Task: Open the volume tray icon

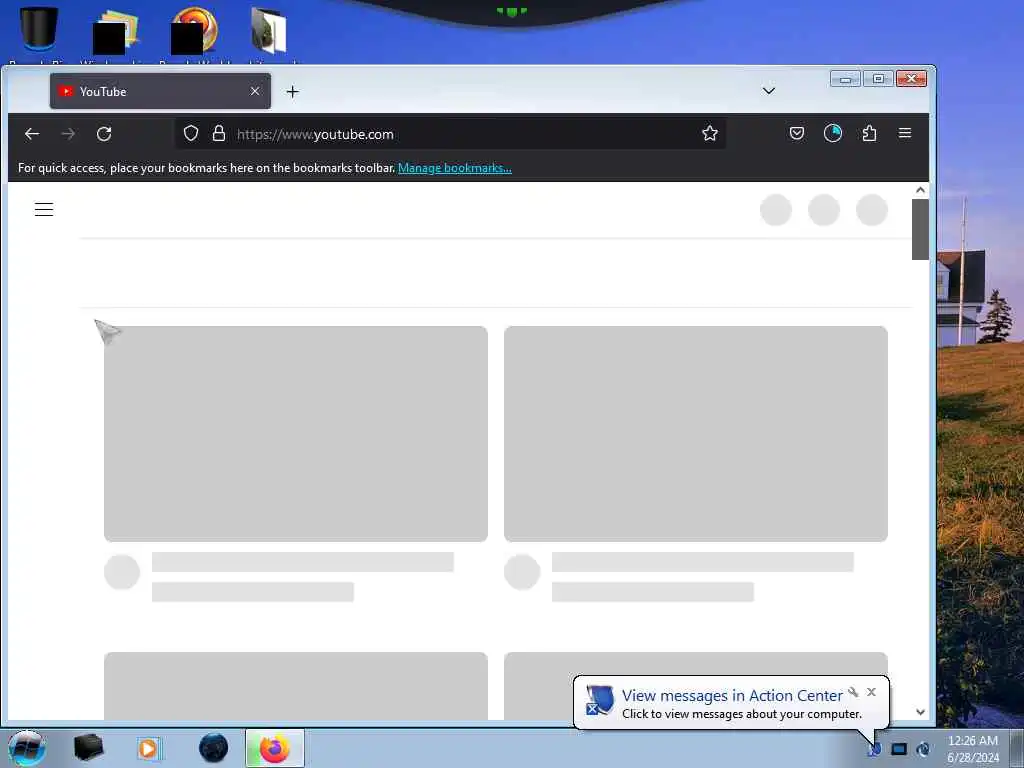Action: 923,749
